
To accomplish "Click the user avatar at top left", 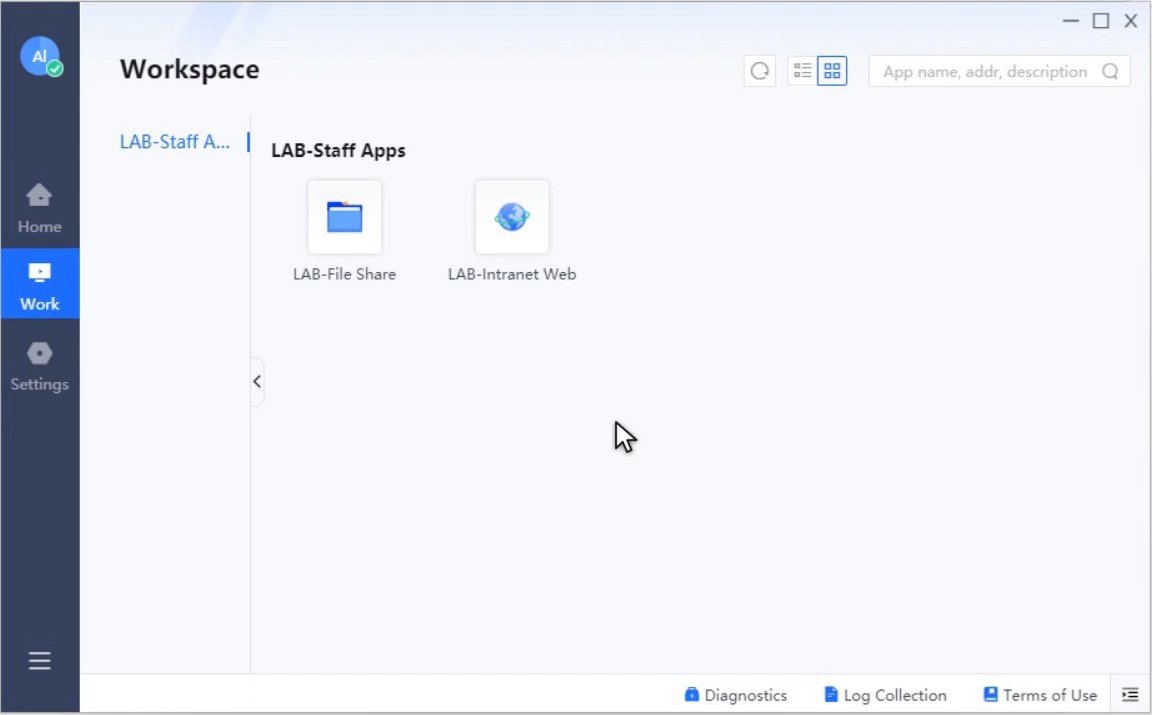I will (x=40, y=56).
